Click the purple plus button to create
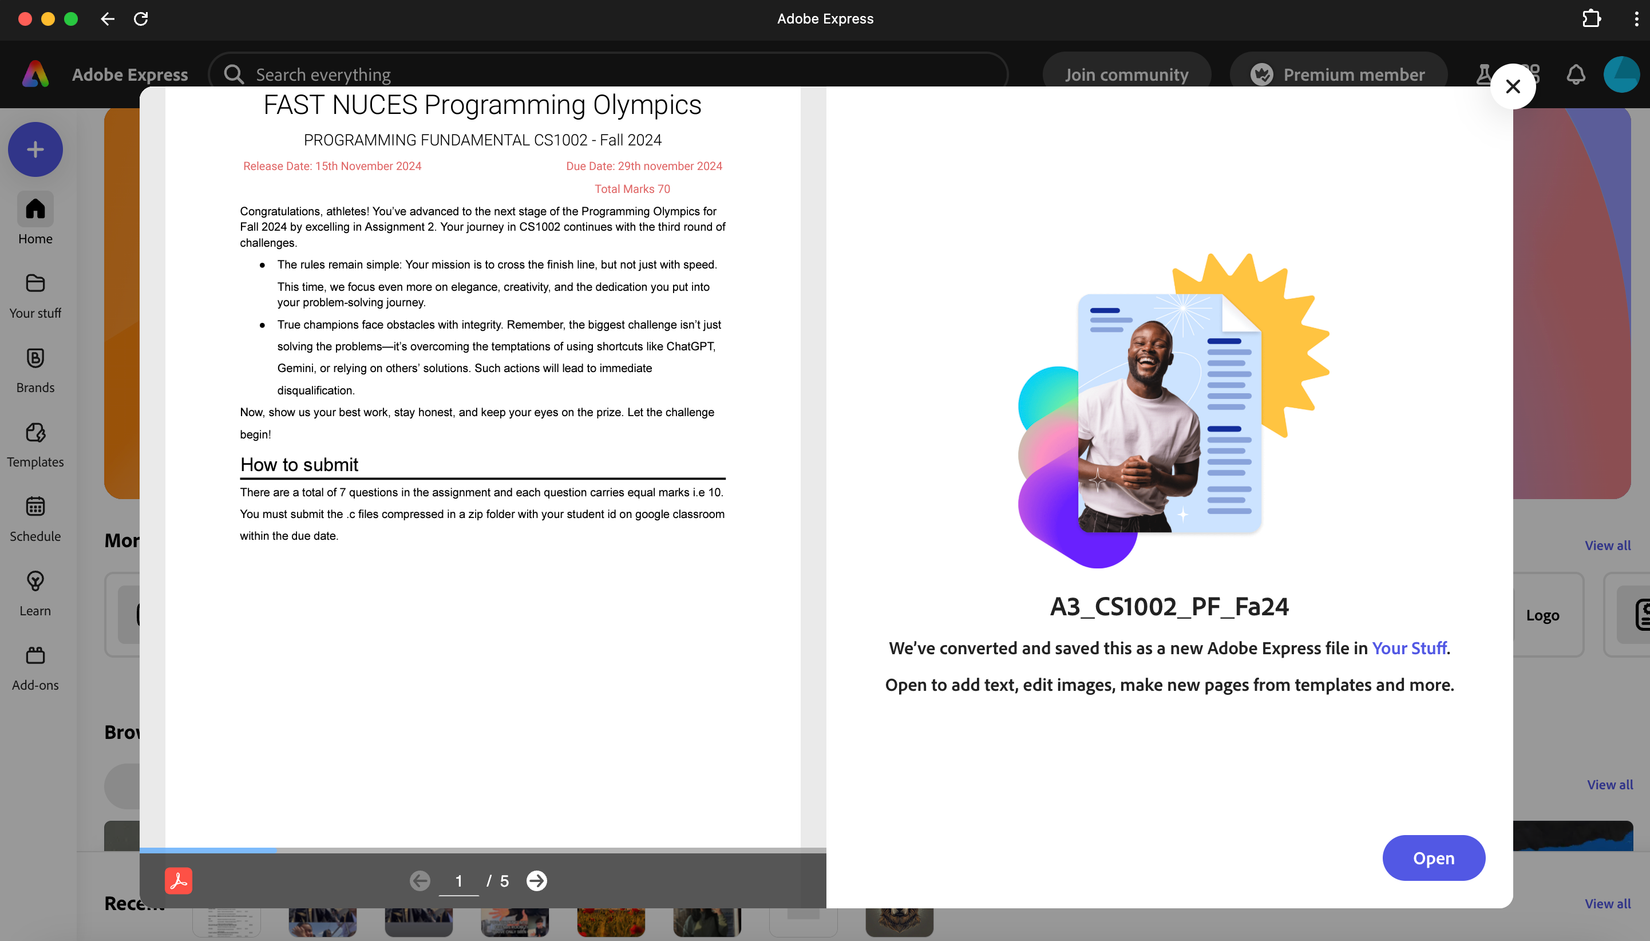The height and width of the screenshot is (941, 1650). (35, 149)
